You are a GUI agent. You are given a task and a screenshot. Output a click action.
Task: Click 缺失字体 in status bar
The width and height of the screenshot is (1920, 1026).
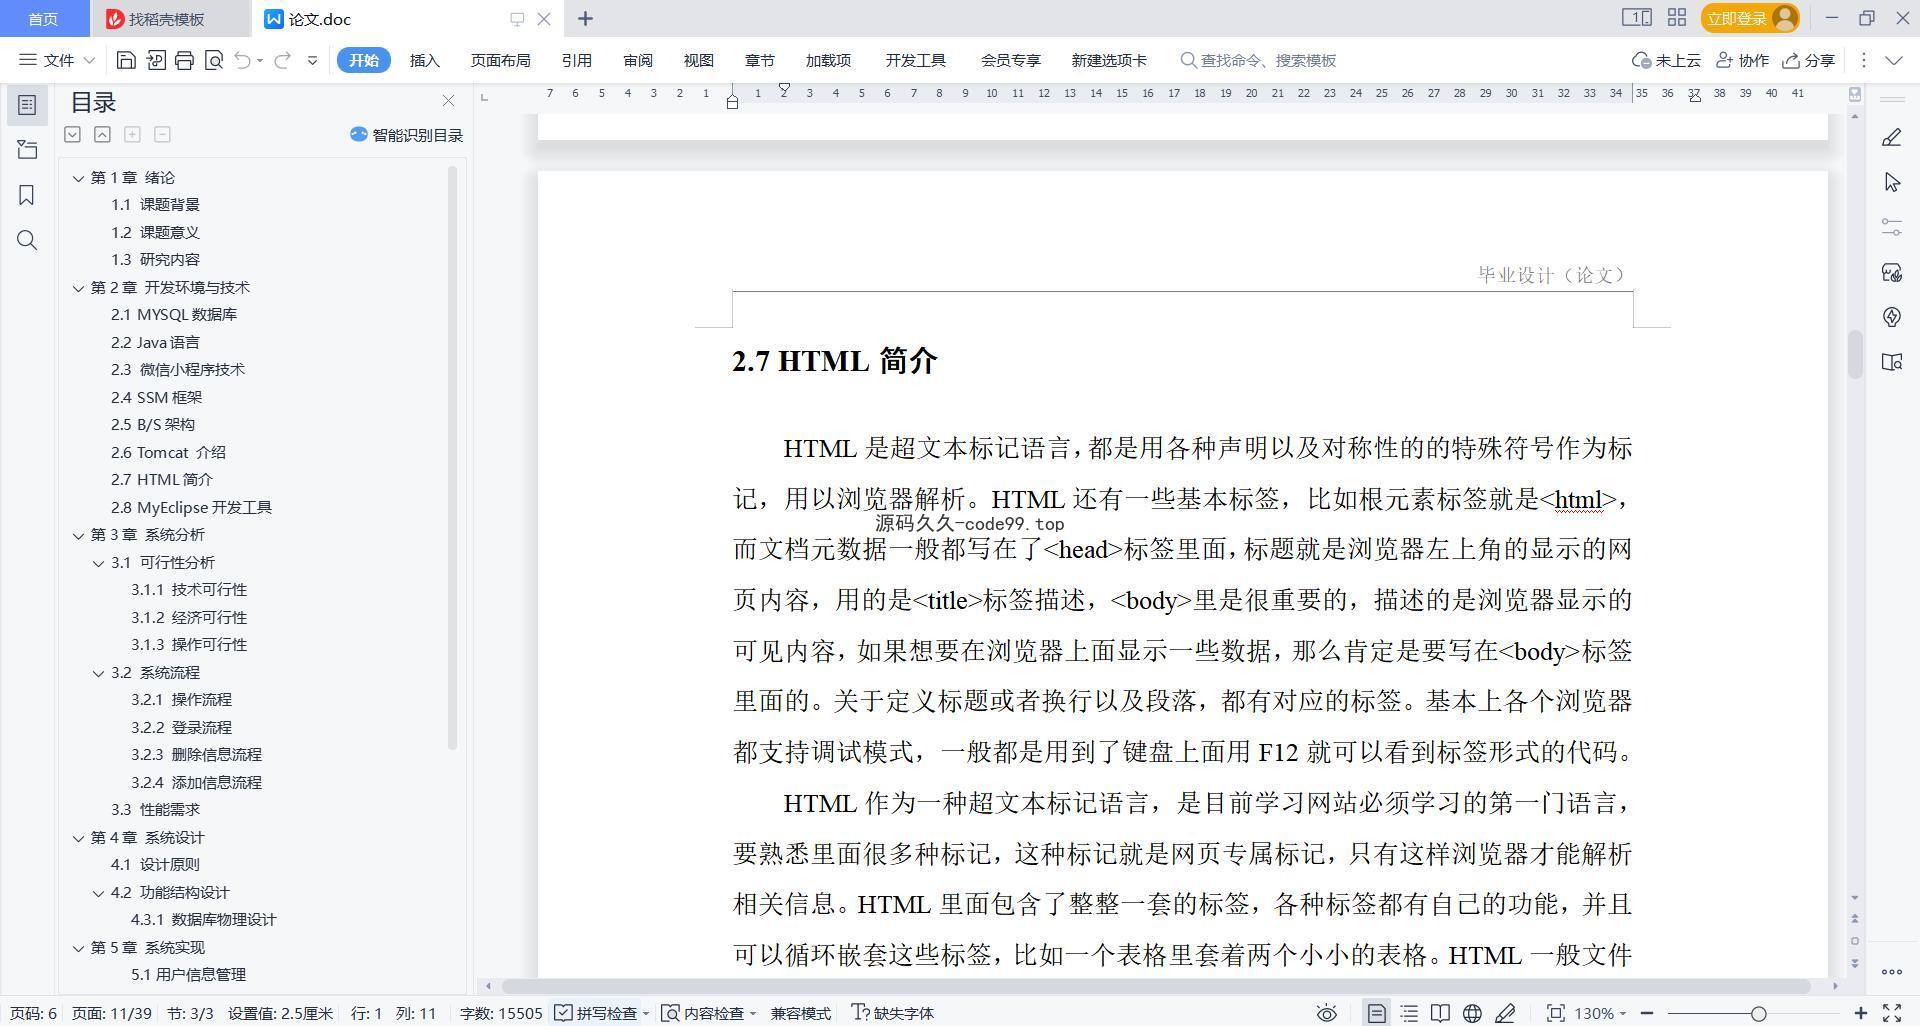pyautogui.click(x=893, y=1013)
